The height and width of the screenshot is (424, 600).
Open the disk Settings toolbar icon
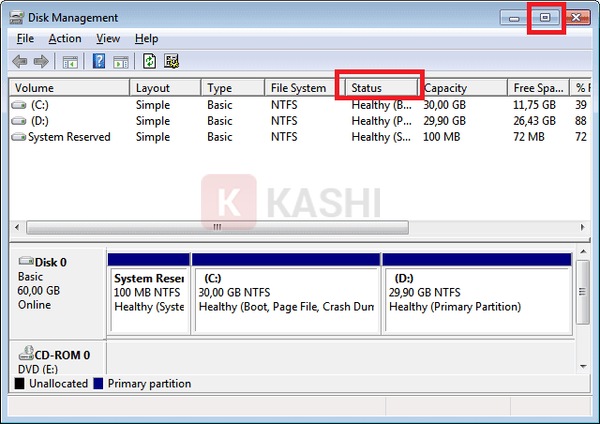click(171, 61)
